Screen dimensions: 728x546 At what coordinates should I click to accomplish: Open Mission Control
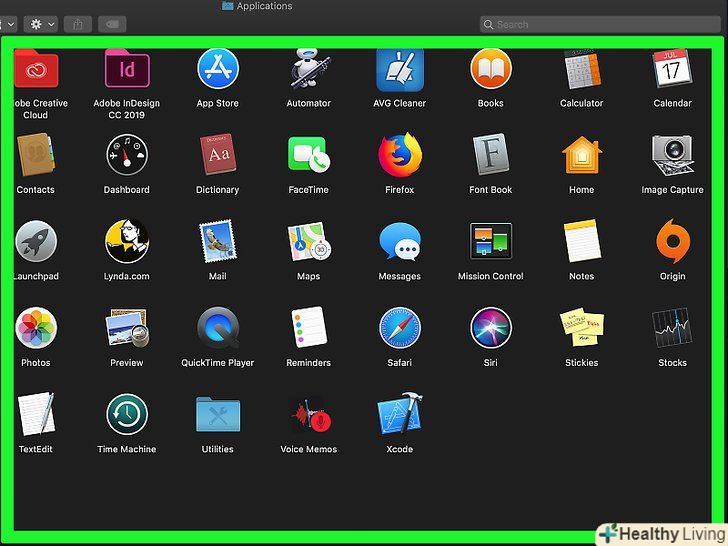coord(491,241)
